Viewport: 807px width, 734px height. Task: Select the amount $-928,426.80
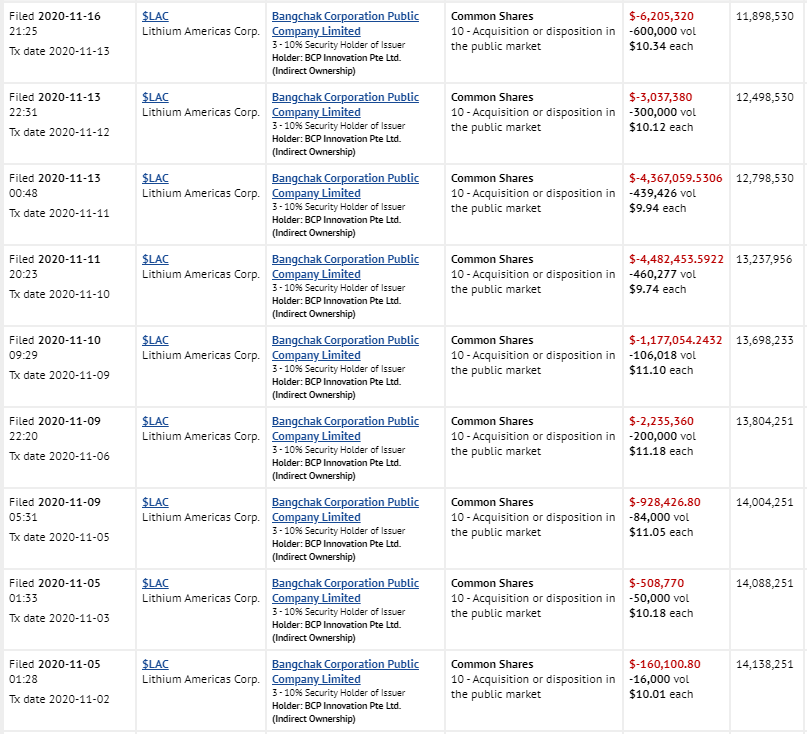[x=665, y=502]
